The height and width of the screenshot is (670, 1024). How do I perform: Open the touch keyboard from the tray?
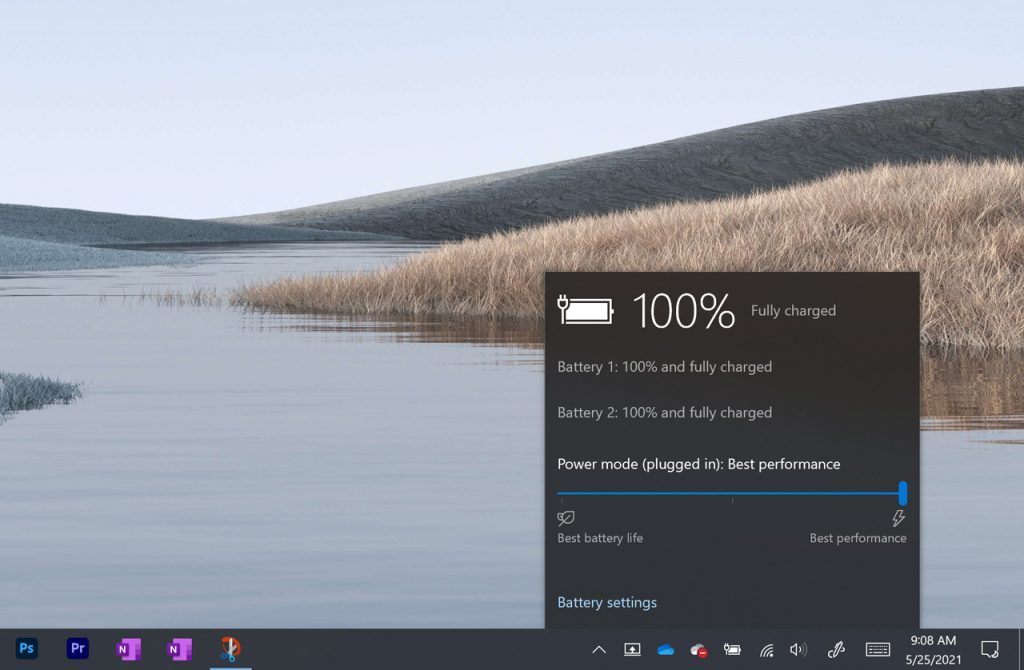[878, 649]
